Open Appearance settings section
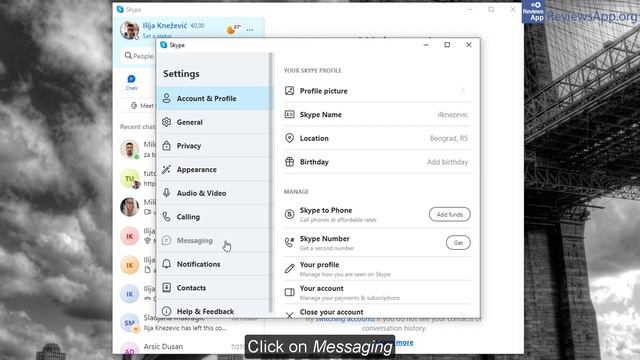Screen dimensions: 640x360 214,169
